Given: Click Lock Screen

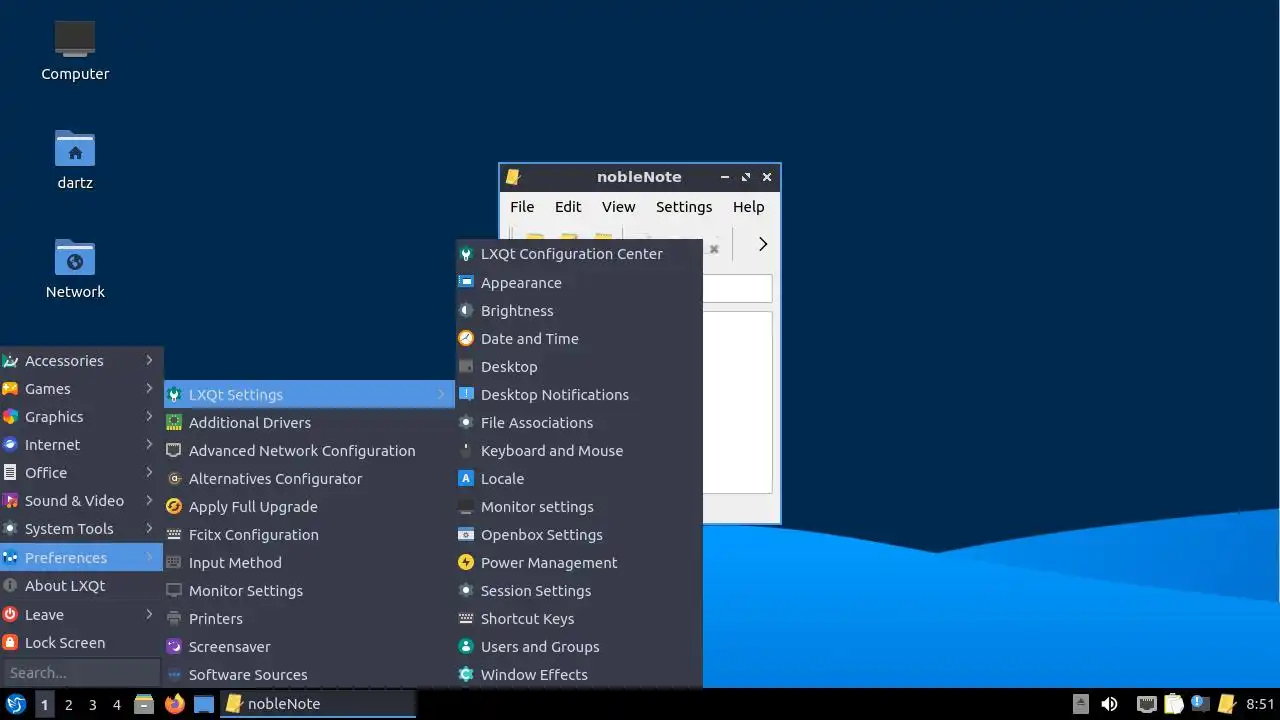Looking at the screenshot, I should pyautogui.click(x=81, y=643).
